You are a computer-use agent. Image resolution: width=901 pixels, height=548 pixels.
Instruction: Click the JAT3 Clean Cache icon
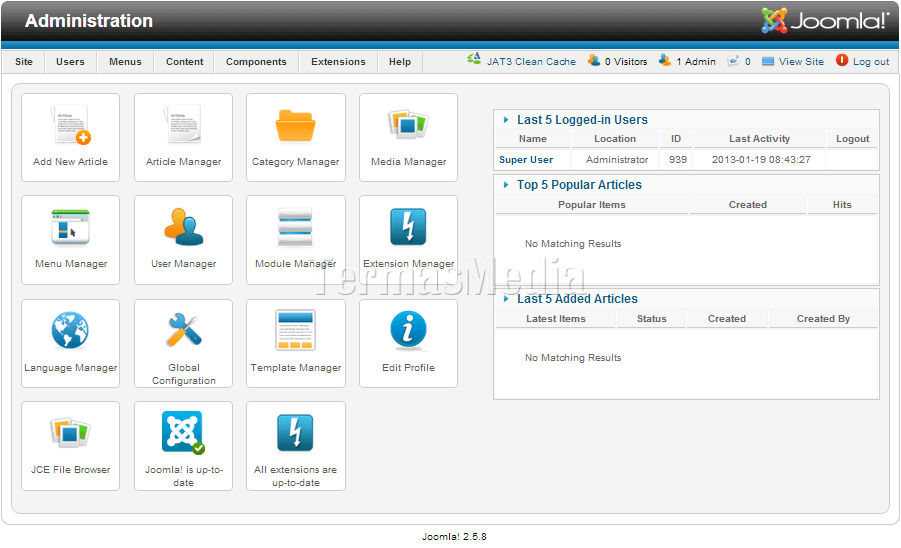[x=474, y=59]
